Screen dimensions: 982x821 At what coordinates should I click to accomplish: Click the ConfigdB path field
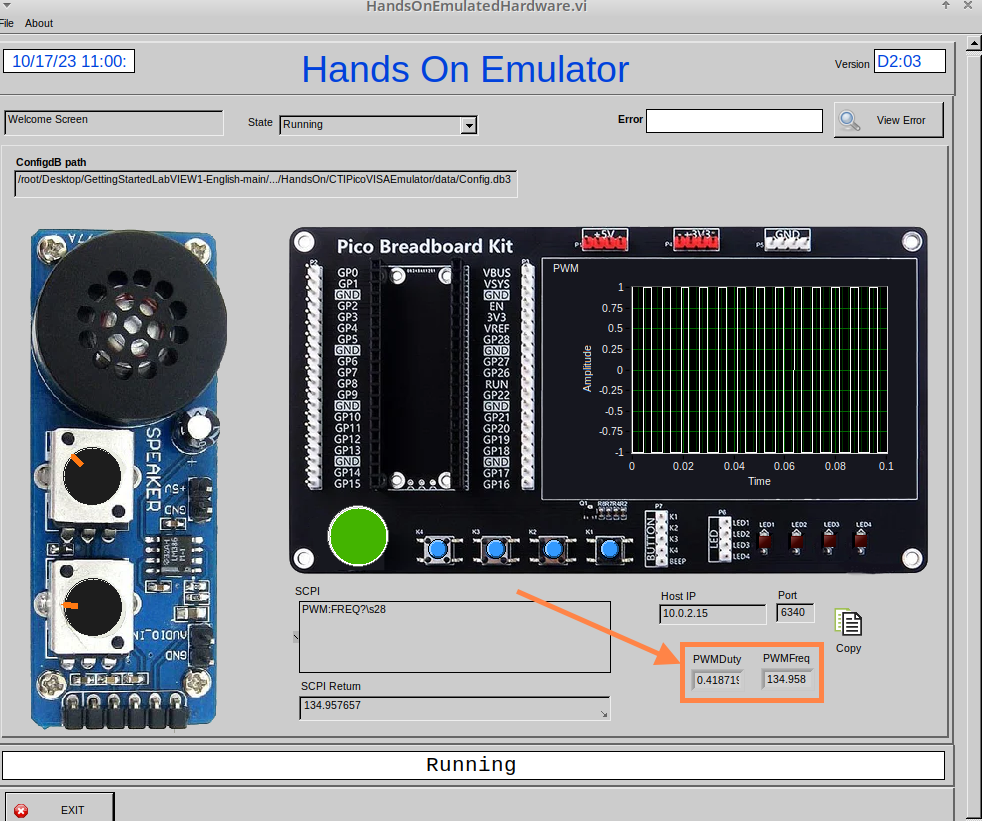pyautogui.click(x=266, y=183)
